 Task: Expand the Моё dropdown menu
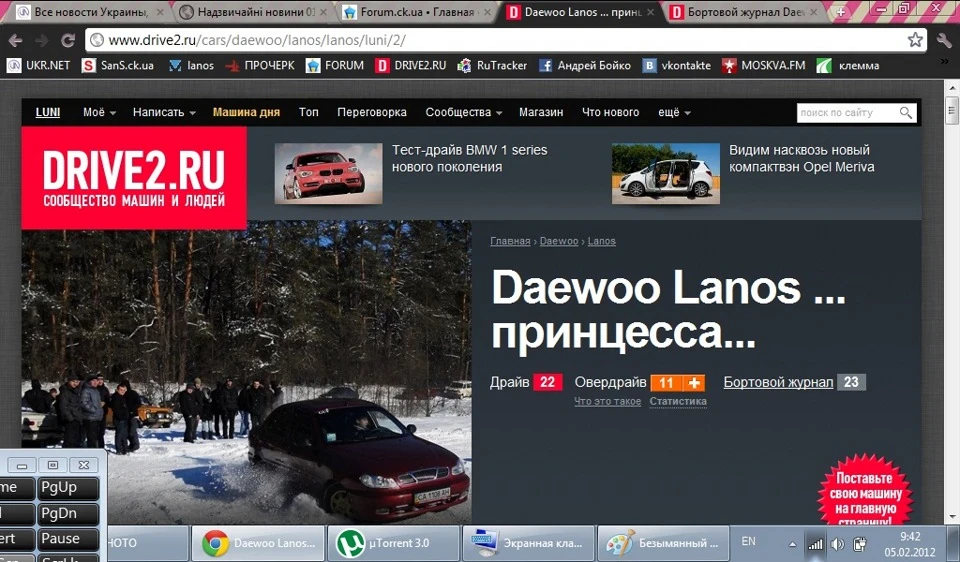coord(99,112)
